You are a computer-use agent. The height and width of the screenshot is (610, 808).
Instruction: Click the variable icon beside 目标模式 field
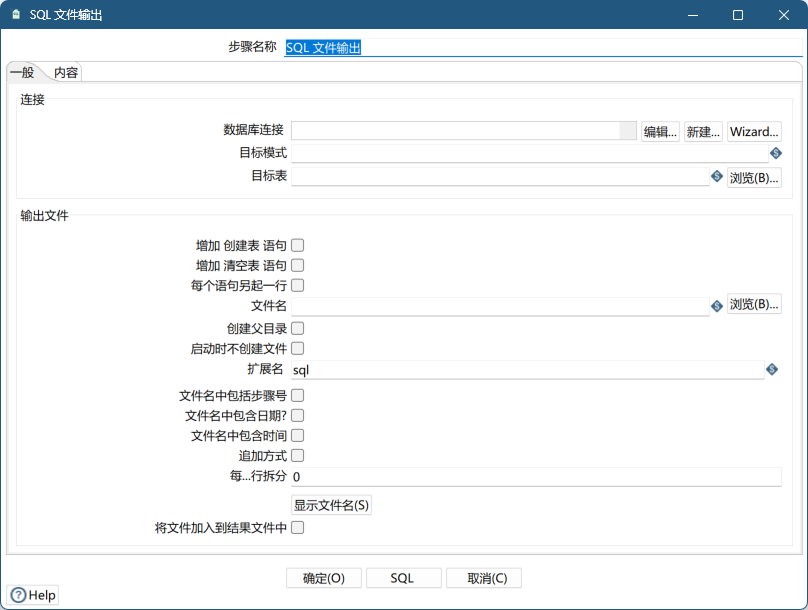(776, 153)
